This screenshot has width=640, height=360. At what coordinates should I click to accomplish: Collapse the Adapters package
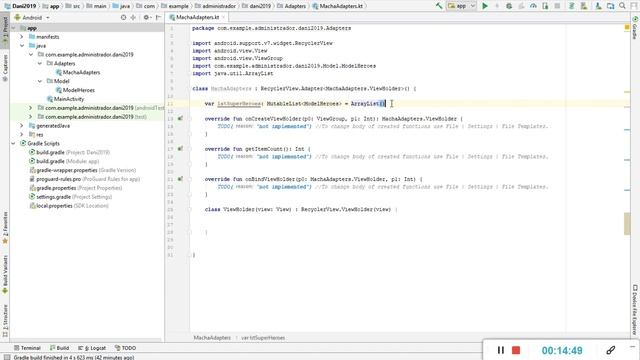[x=40, y=63]
